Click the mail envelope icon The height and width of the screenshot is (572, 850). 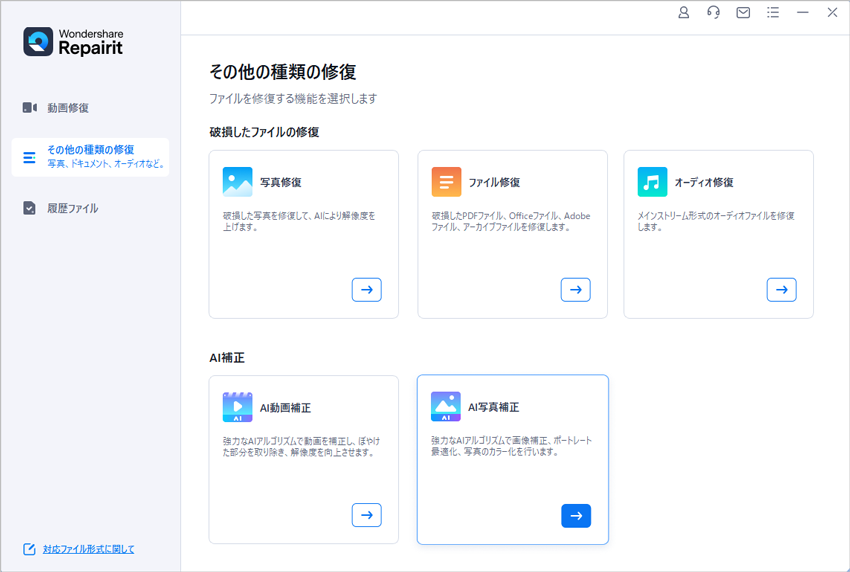pos(743,13)
